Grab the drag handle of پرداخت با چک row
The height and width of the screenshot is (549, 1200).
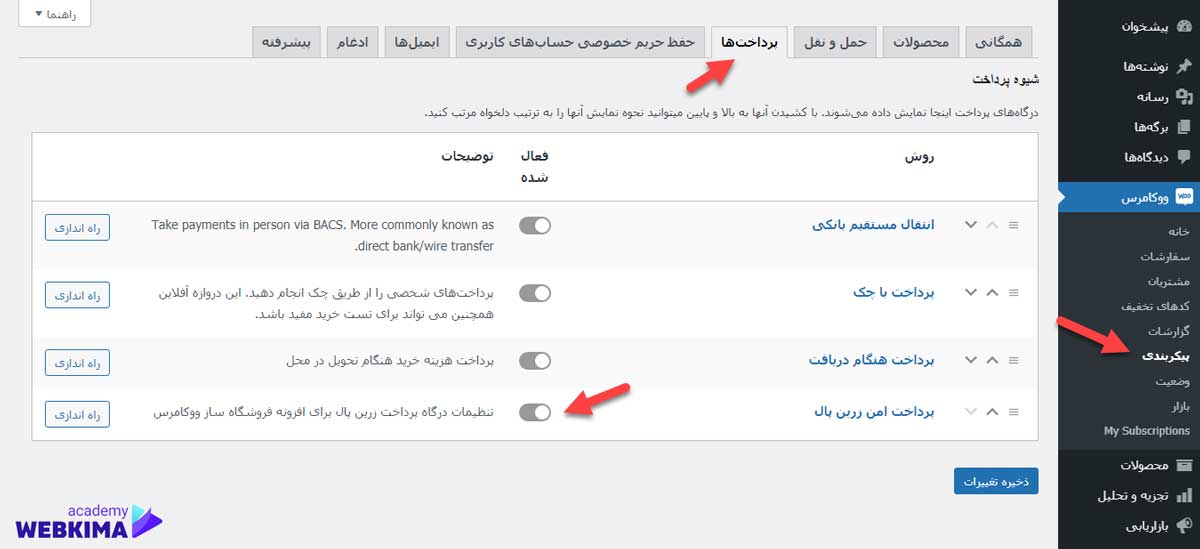click(x=1013, y=292)
